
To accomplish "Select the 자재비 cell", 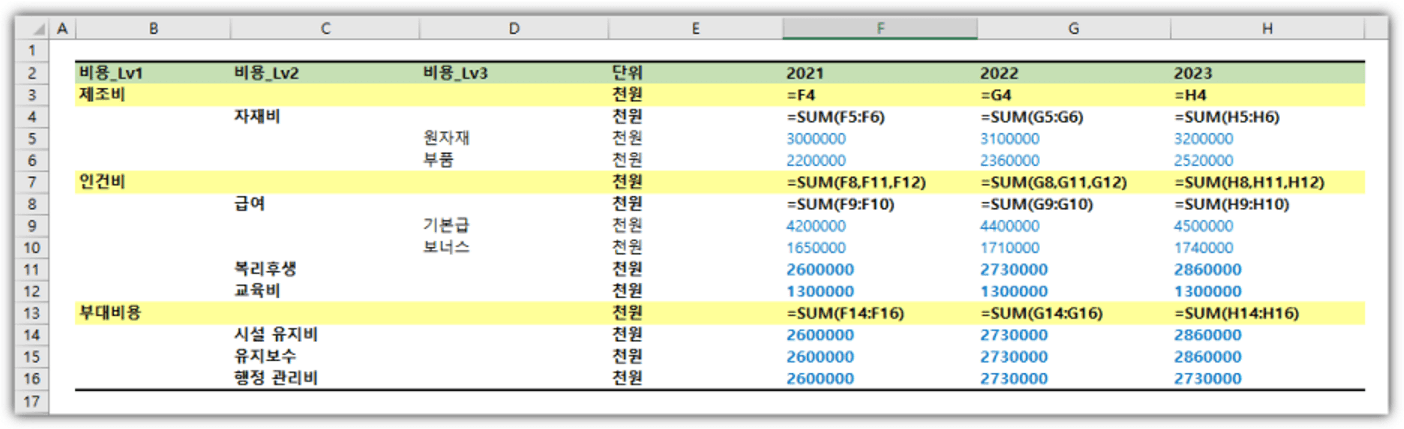I will (x=326, y=117).
